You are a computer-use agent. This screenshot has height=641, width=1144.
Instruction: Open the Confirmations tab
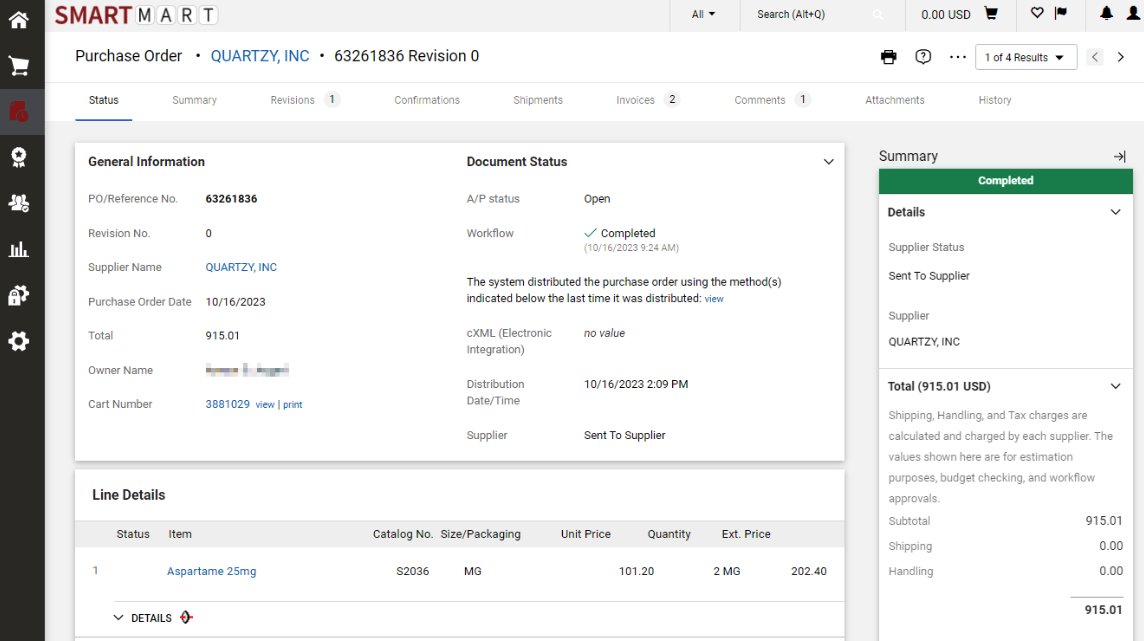coord(427,101)
